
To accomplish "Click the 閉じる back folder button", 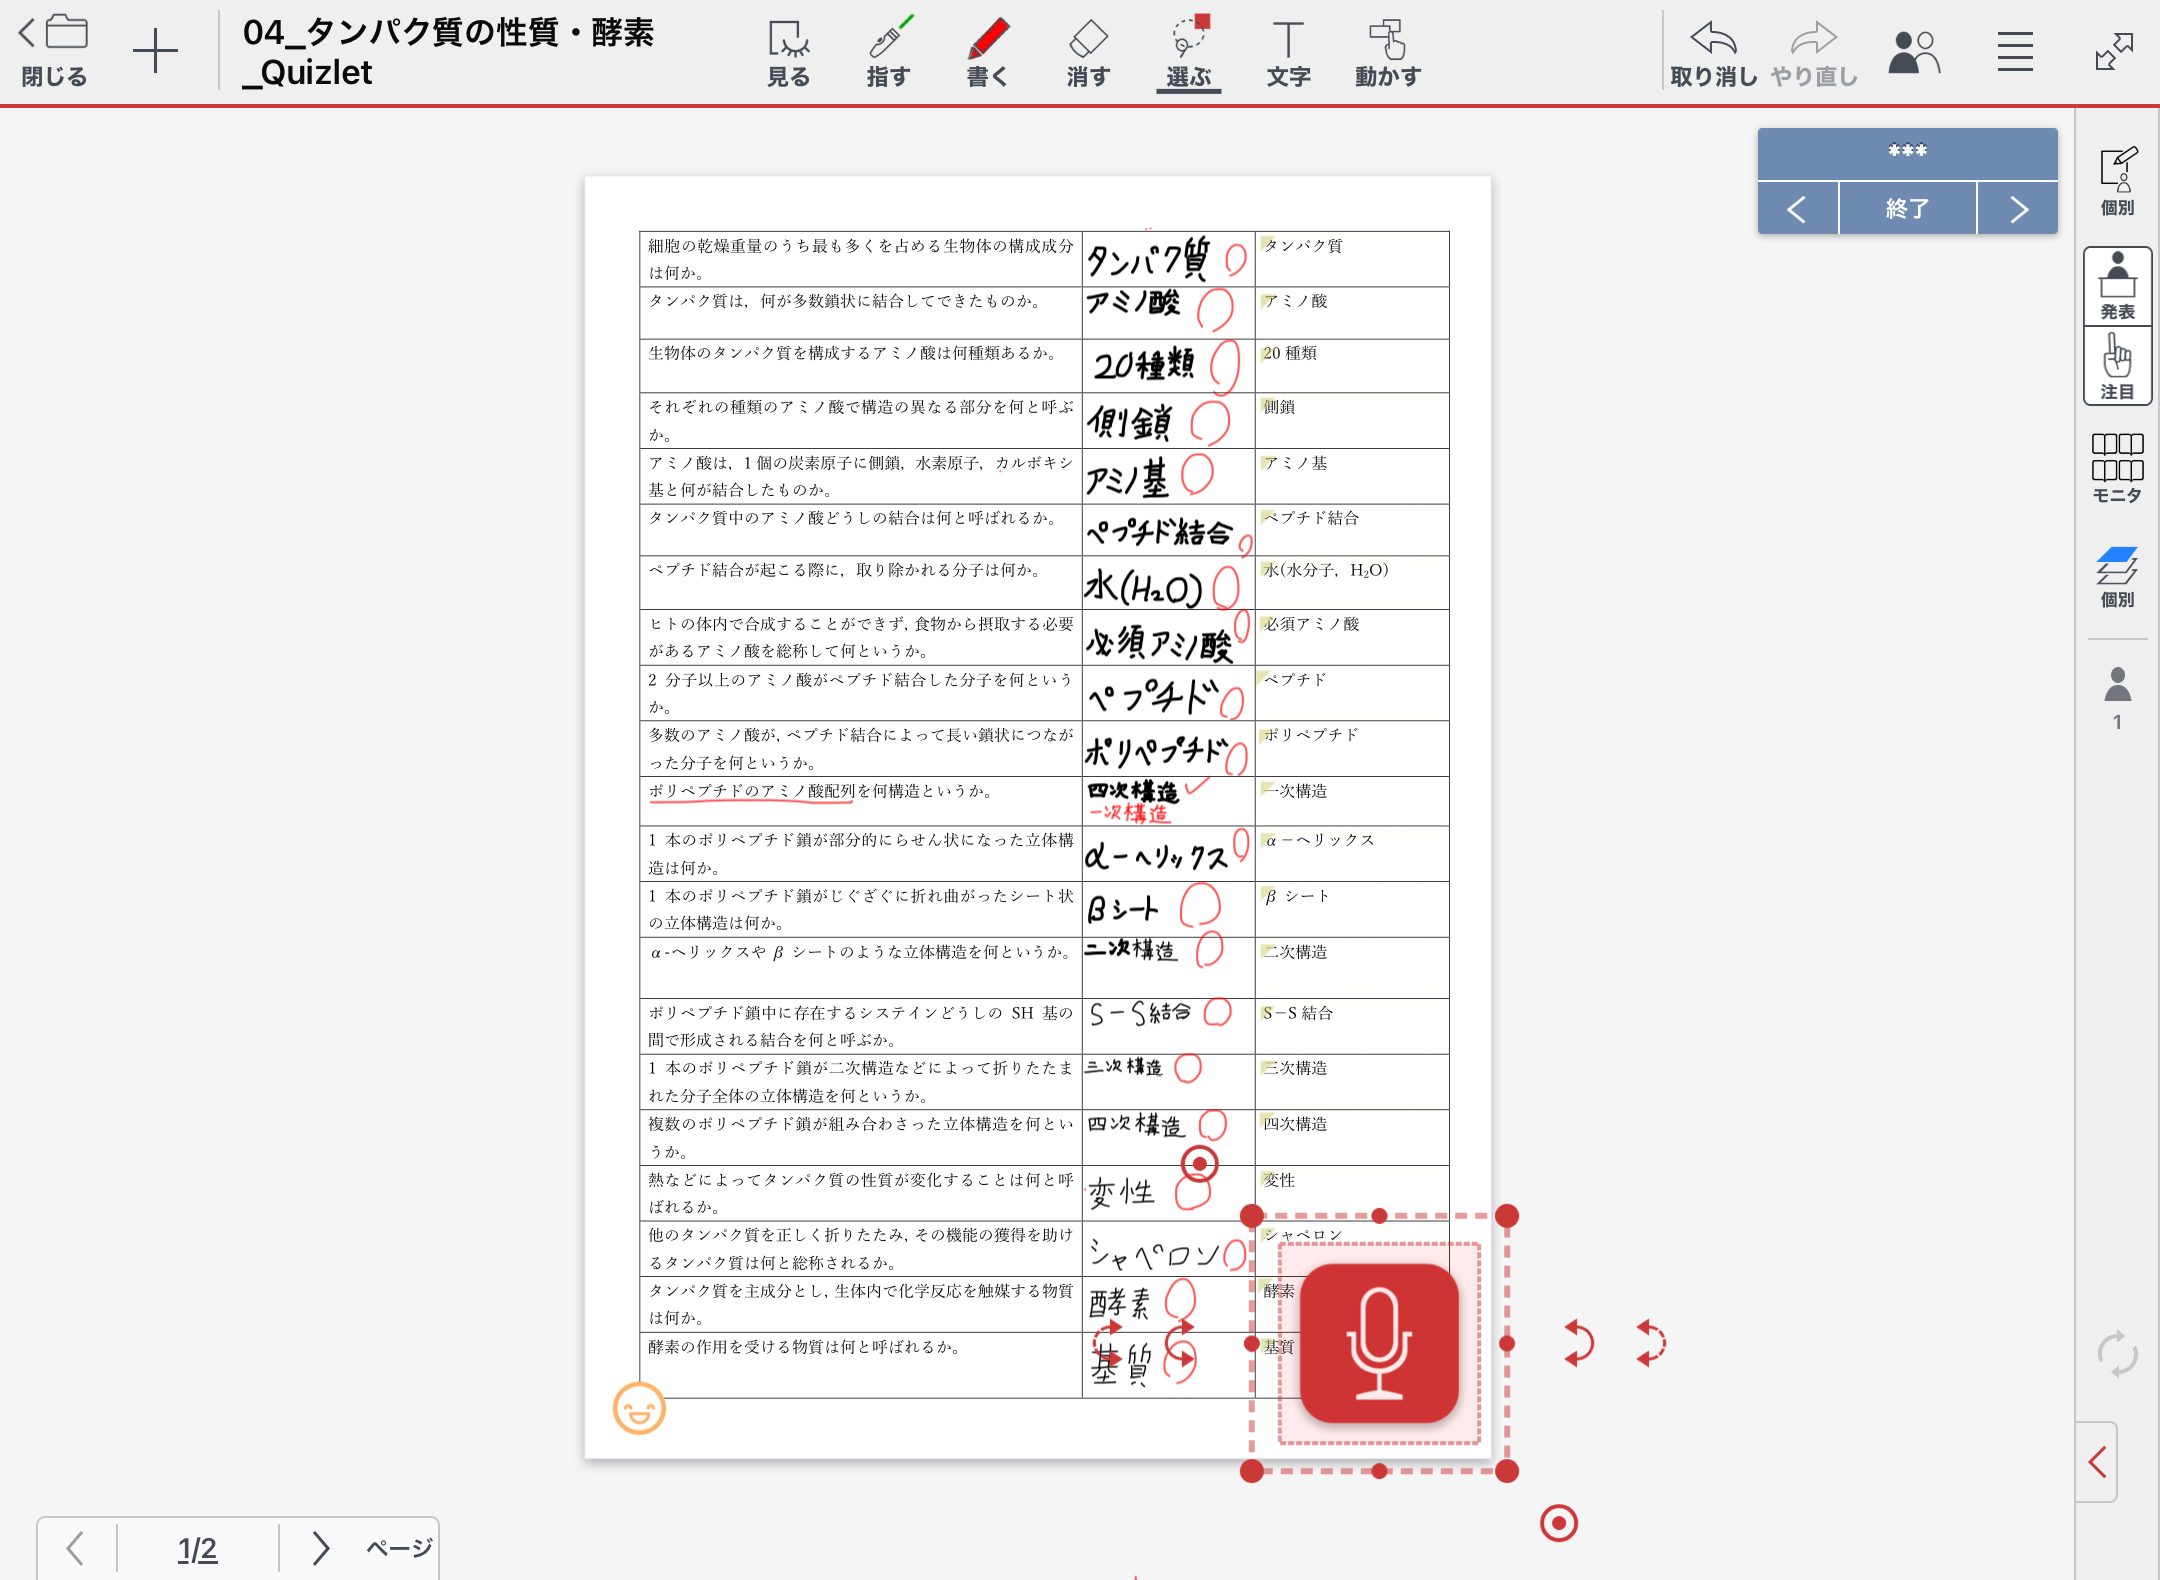I will [54, 50].
